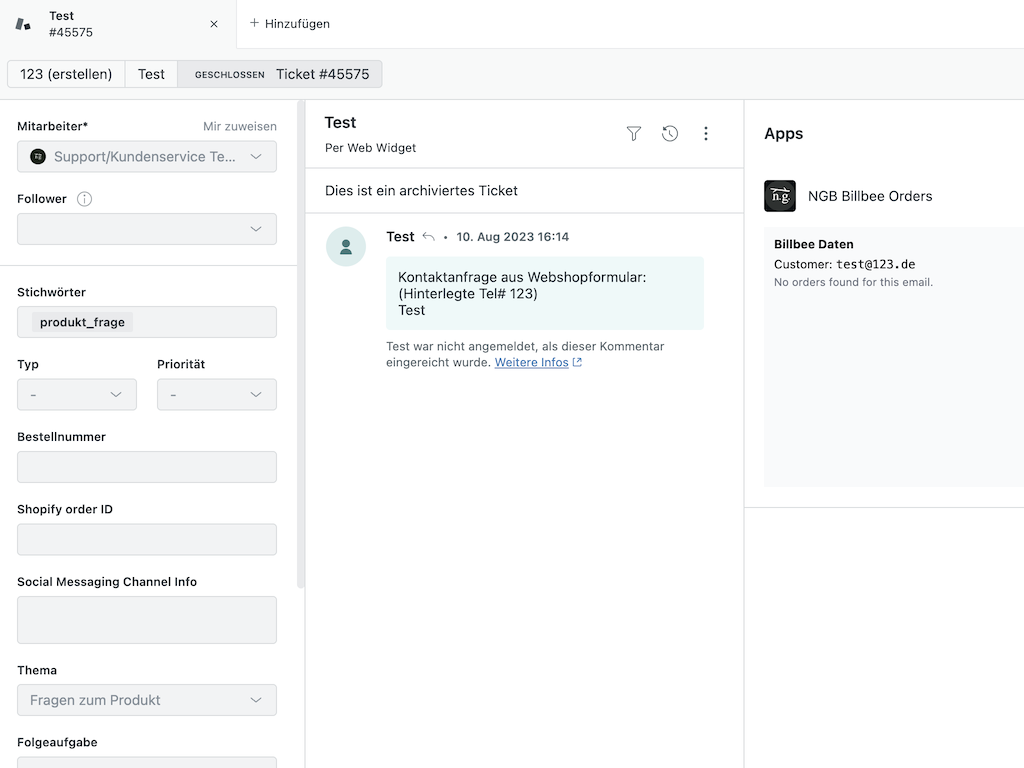Open the conversation filter icon
Viewport: 1024px width, 768px height.
(634, 132)
